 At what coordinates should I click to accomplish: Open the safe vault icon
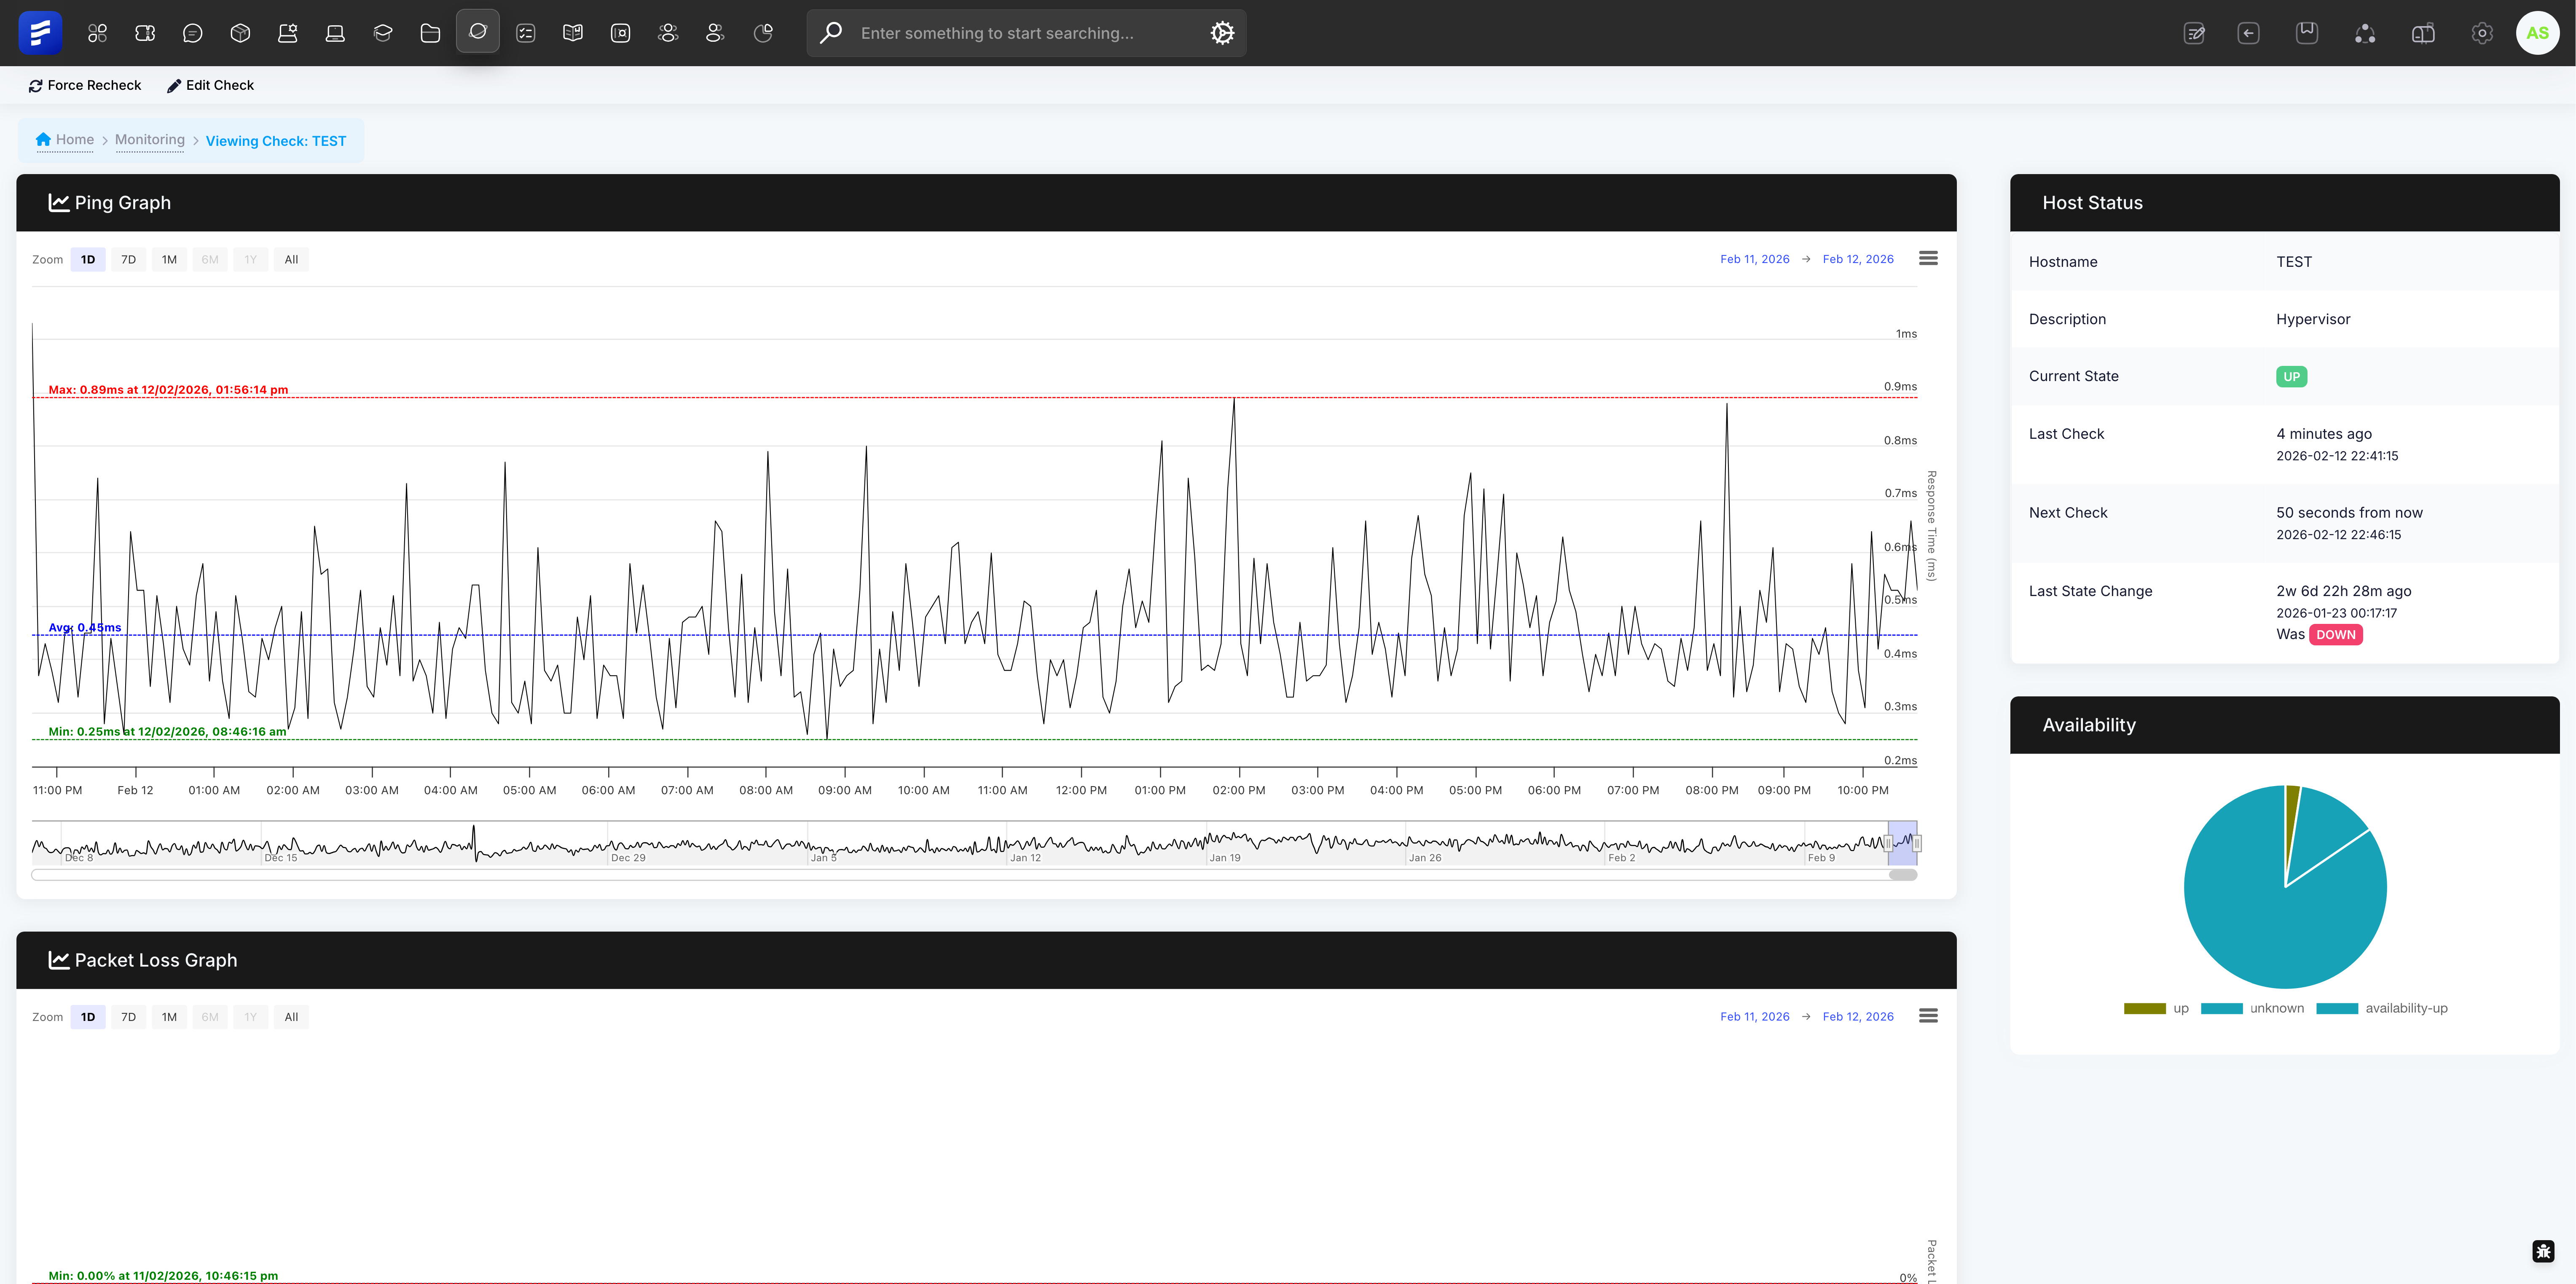point(621,33)
